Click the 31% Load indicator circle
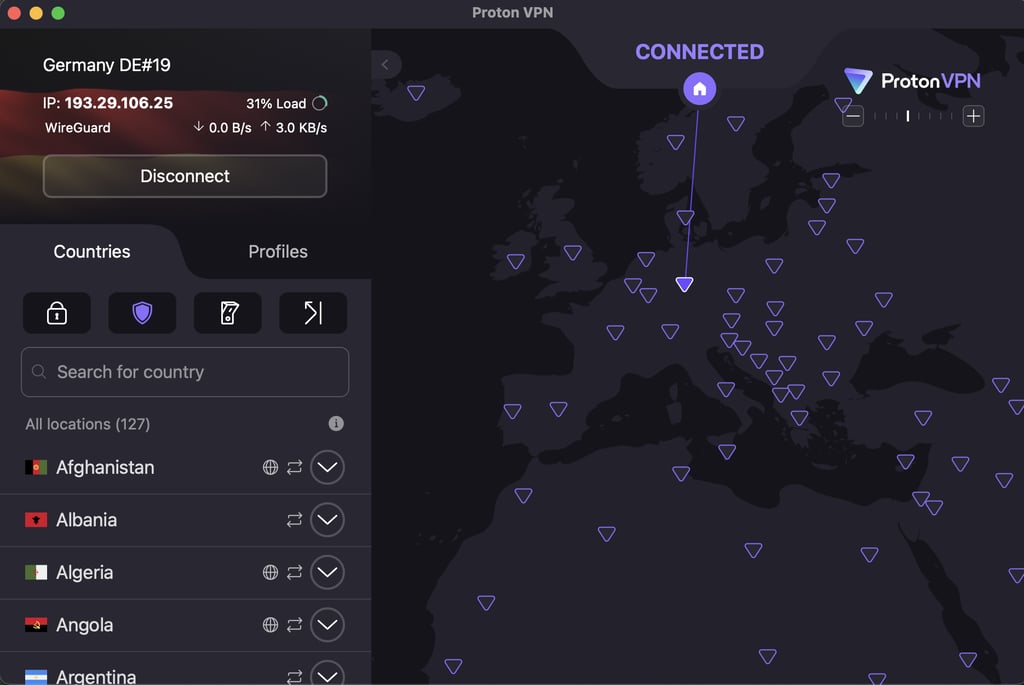Image resolution: width=1024 pixels, height=685 pixels. tap(320, 103)
